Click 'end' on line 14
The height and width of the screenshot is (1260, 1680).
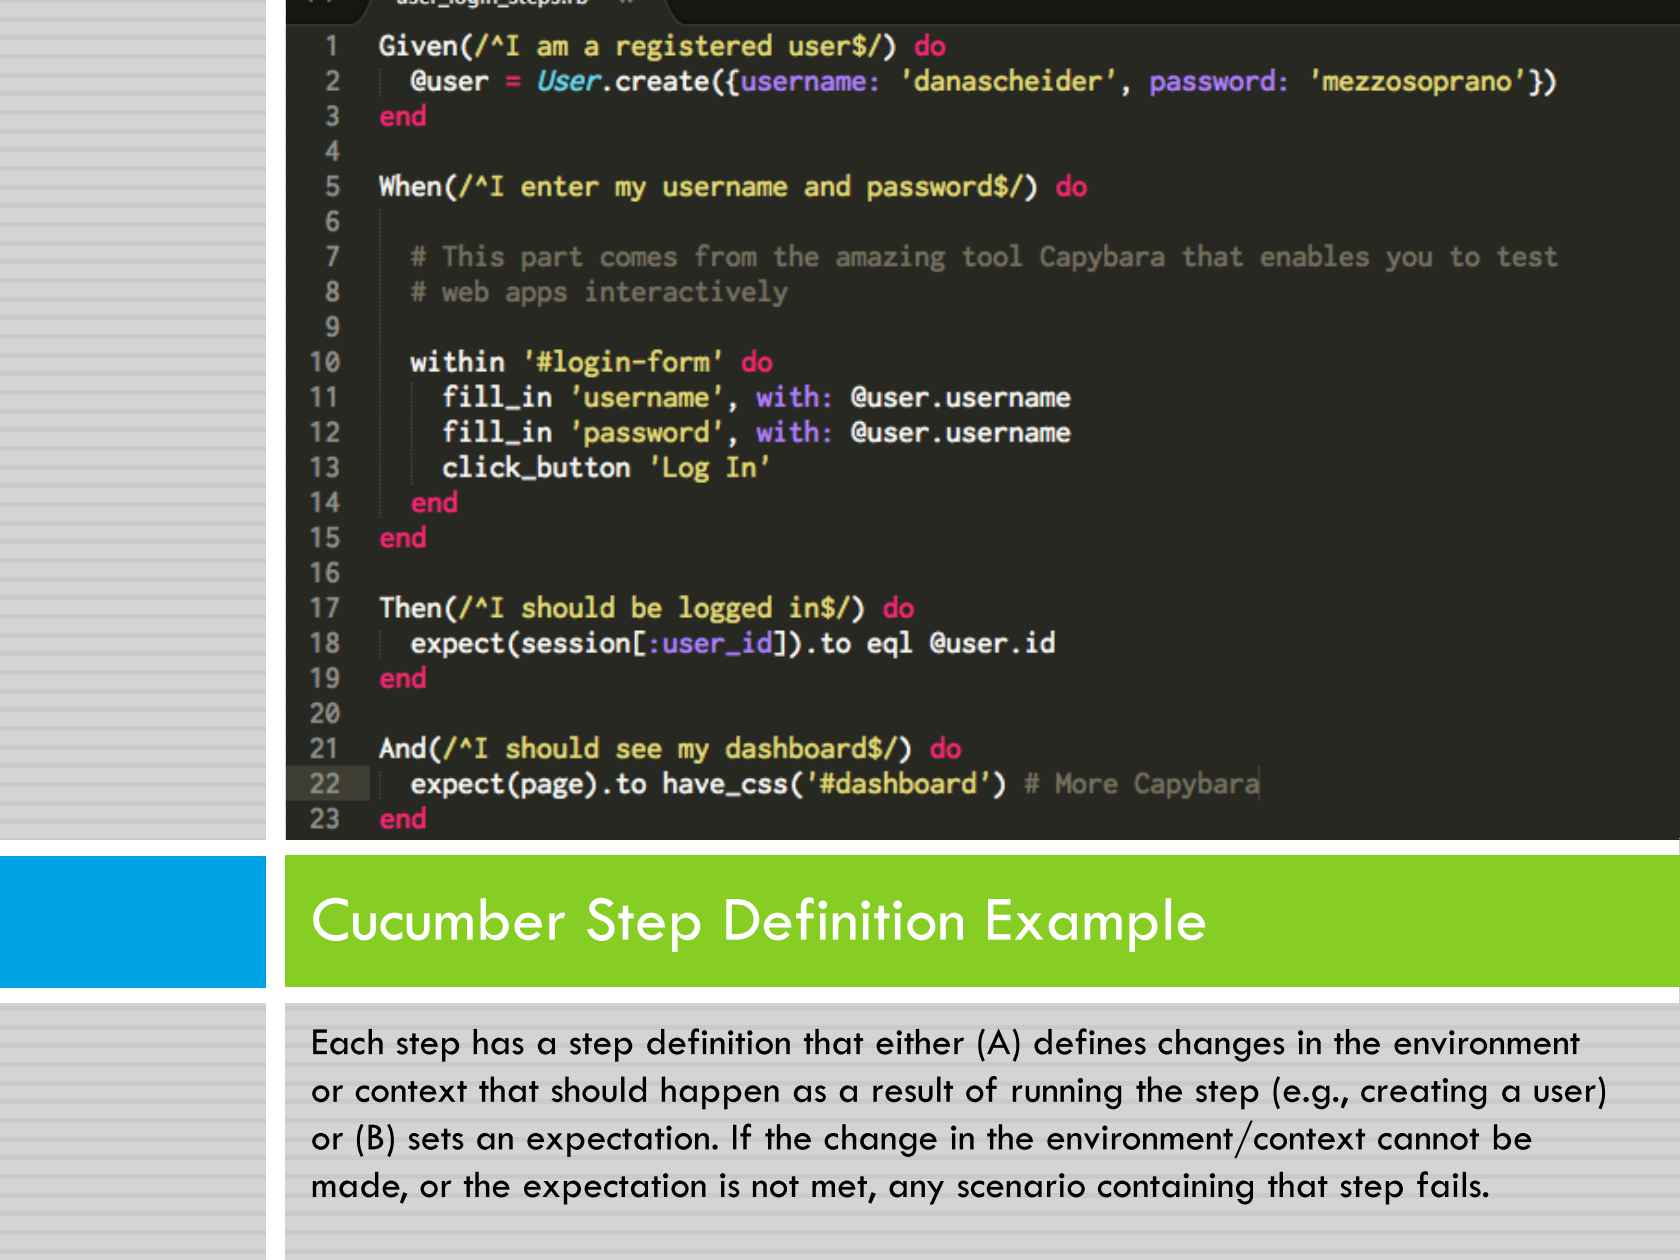pos(434,503)
